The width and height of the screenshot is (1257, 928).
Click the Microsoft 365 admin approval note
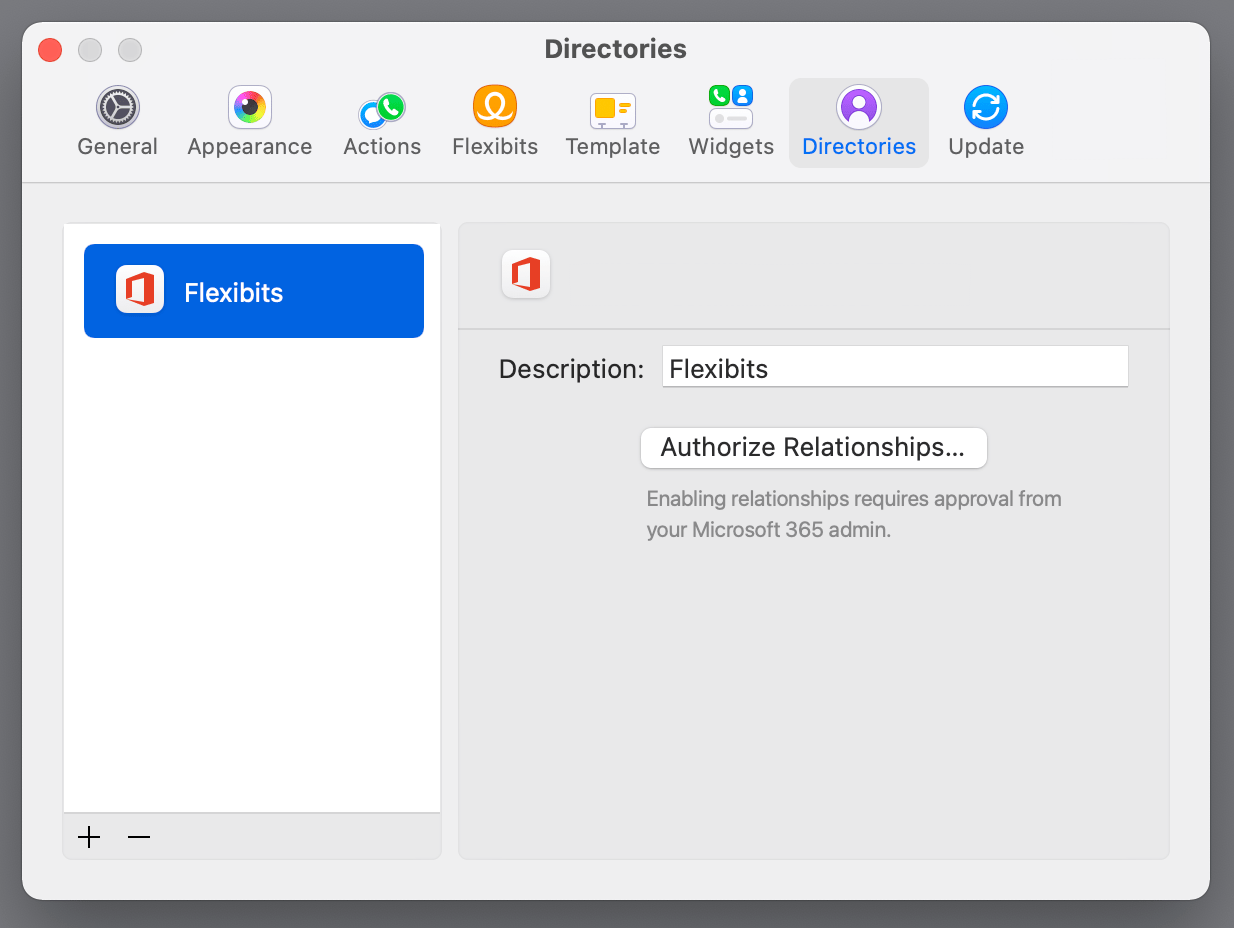coord(854,514)
